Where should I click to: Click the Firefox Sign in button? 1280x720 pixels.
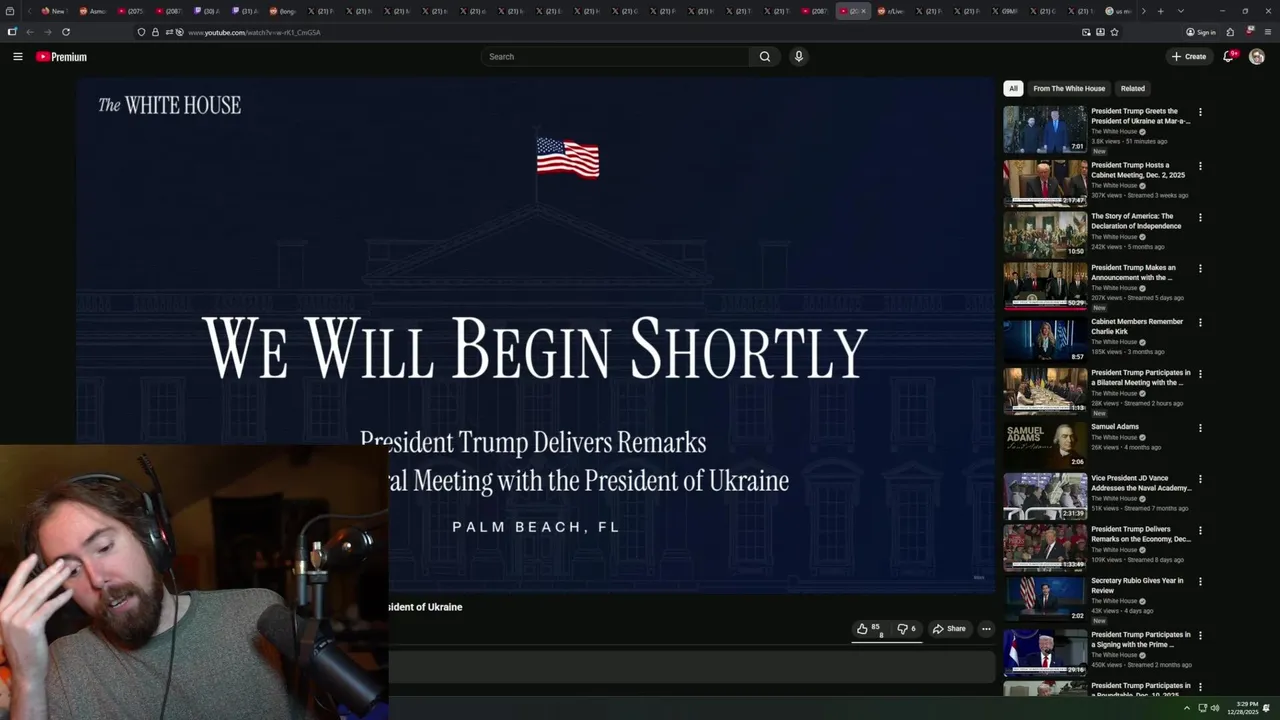pyautogui.click(x=1201, y=32)
